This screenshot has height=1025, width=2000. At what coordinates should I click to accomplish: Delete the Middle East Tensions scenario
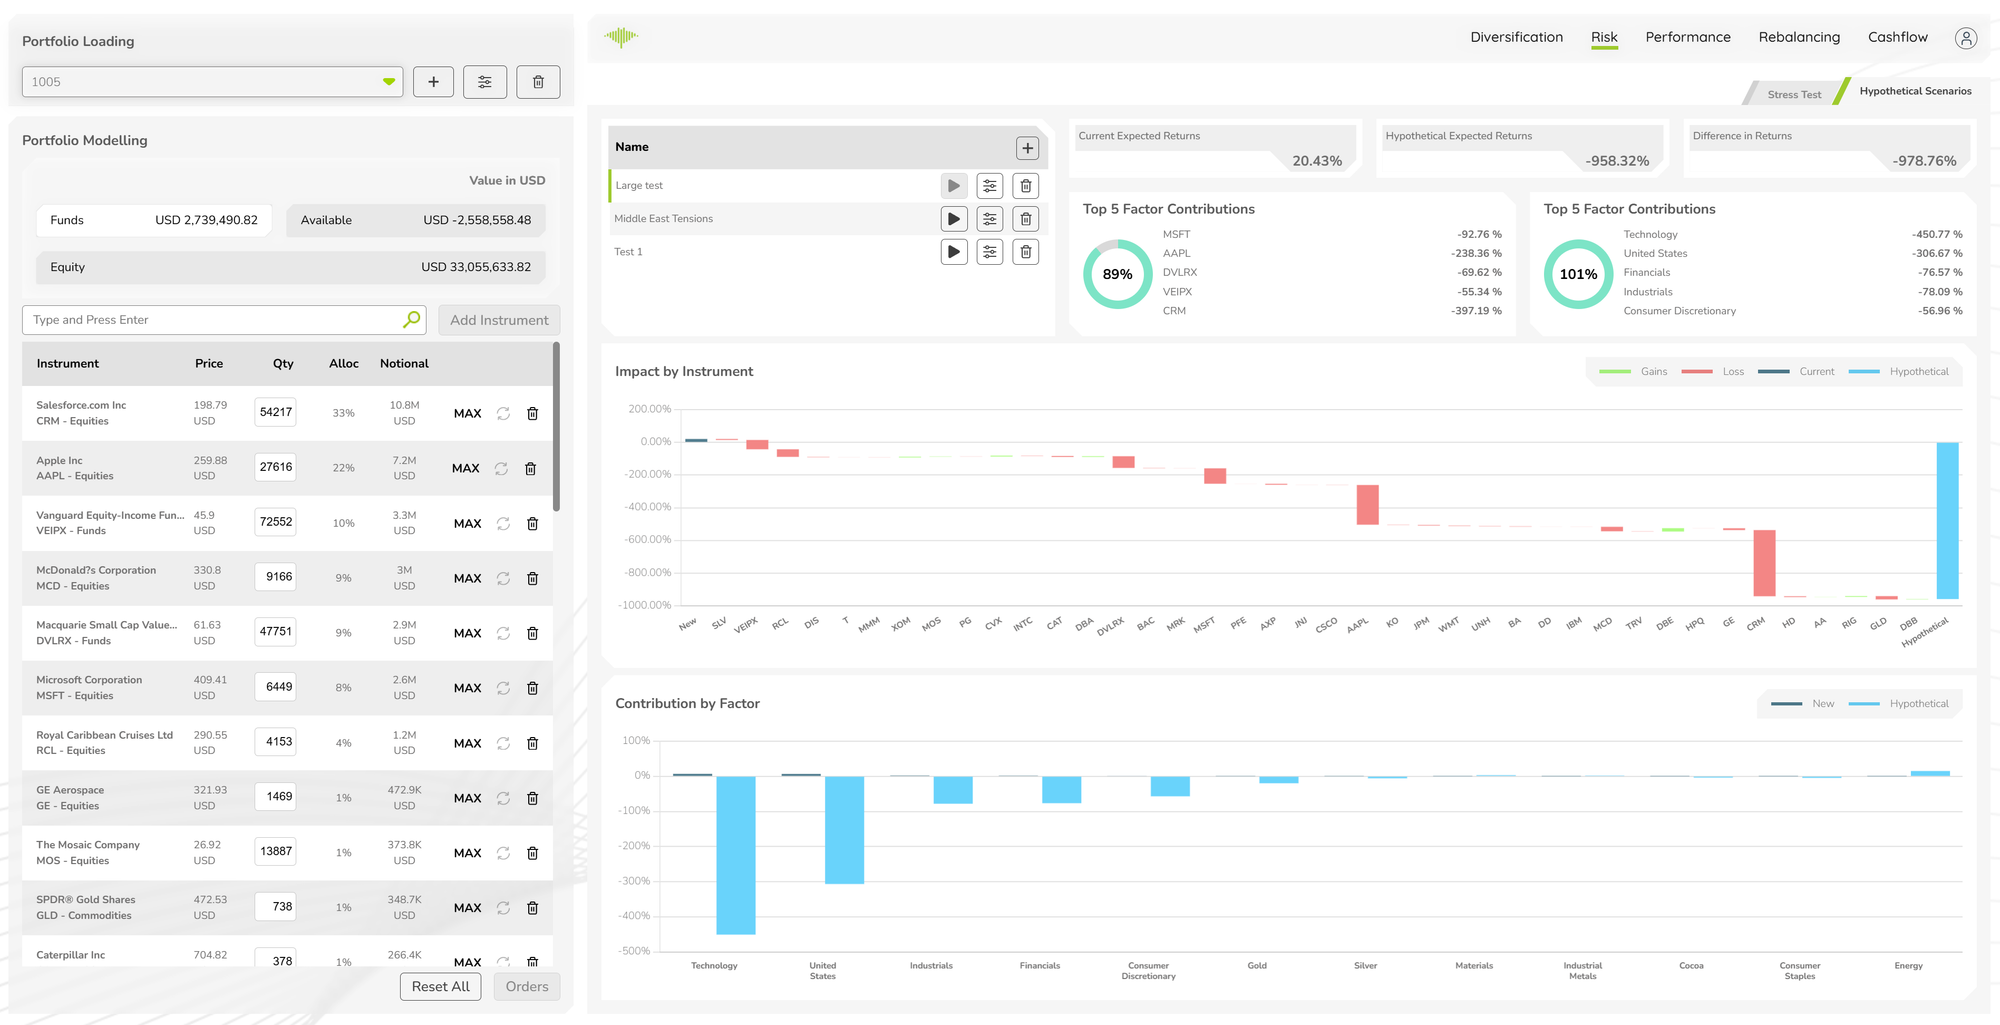tap(1025, 218)
